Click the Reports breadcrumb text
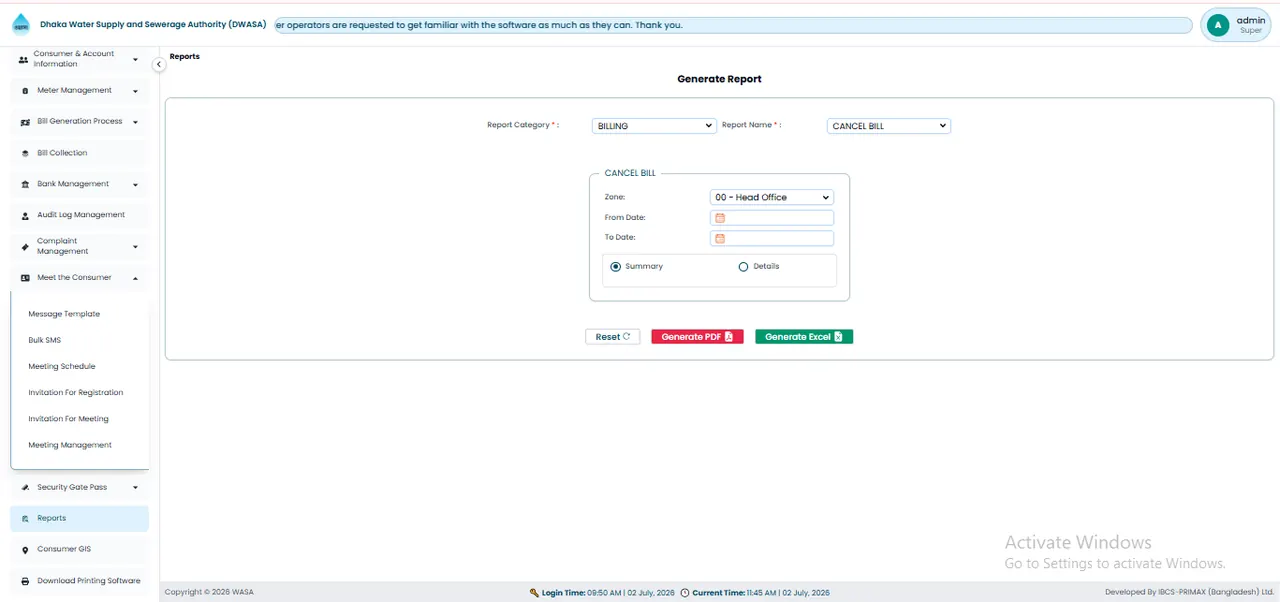1280x602 pixels. 185,57
